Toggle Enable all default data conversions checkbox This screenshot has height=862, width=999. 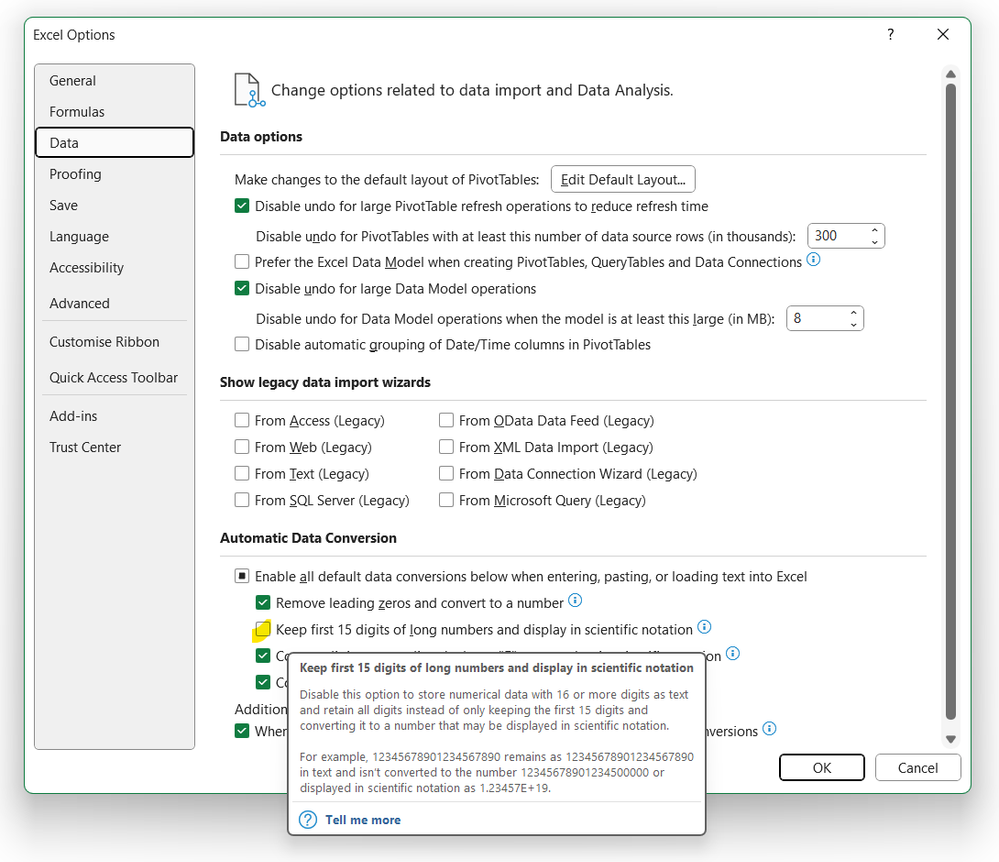242,577
